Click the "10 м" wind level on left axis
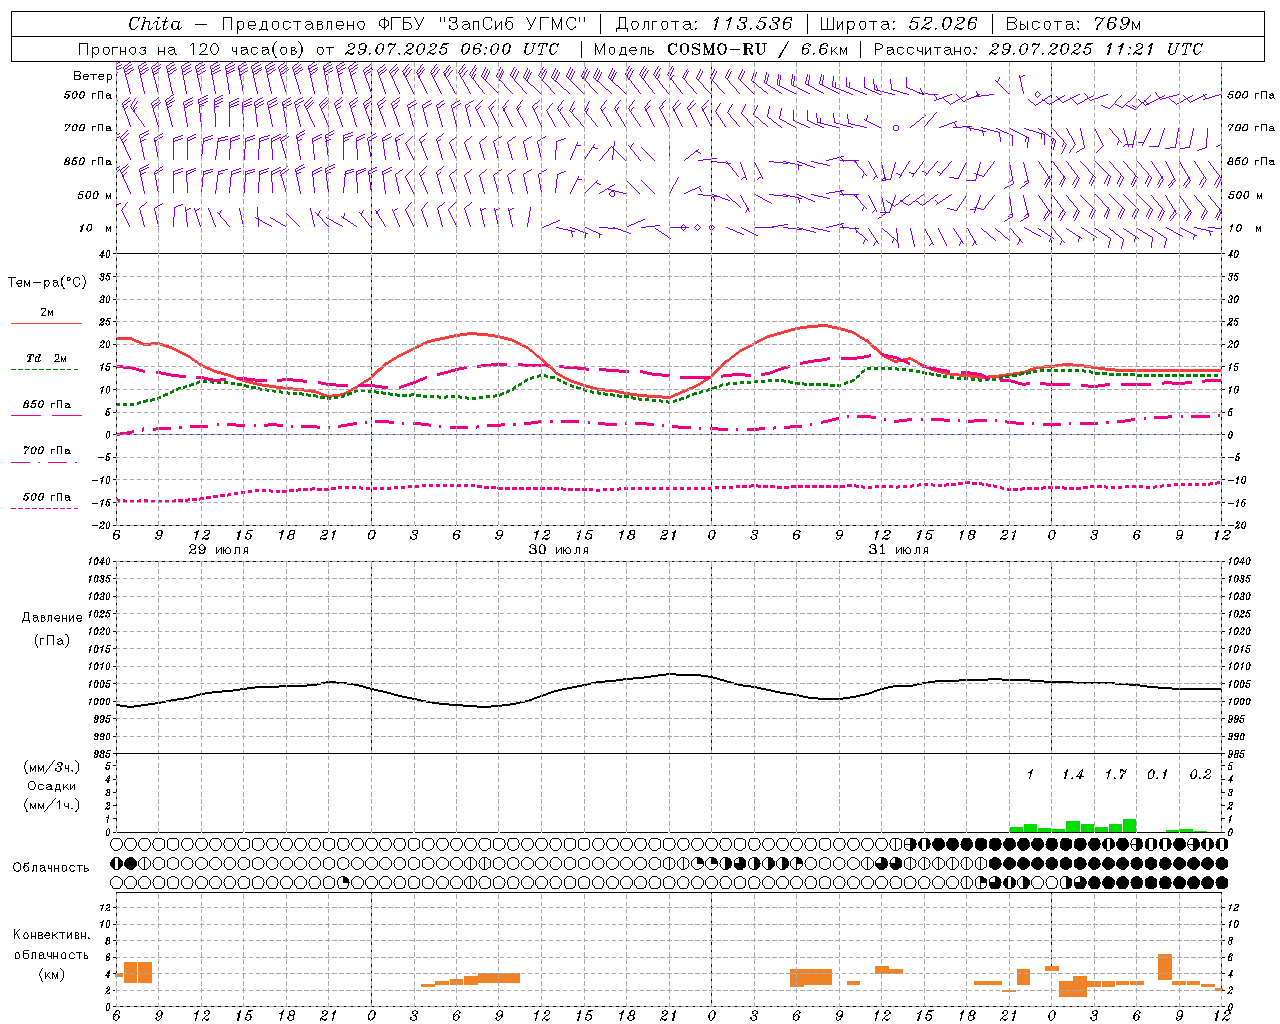The width and height of the screenshot is (1280, 1024). point(95,228)
